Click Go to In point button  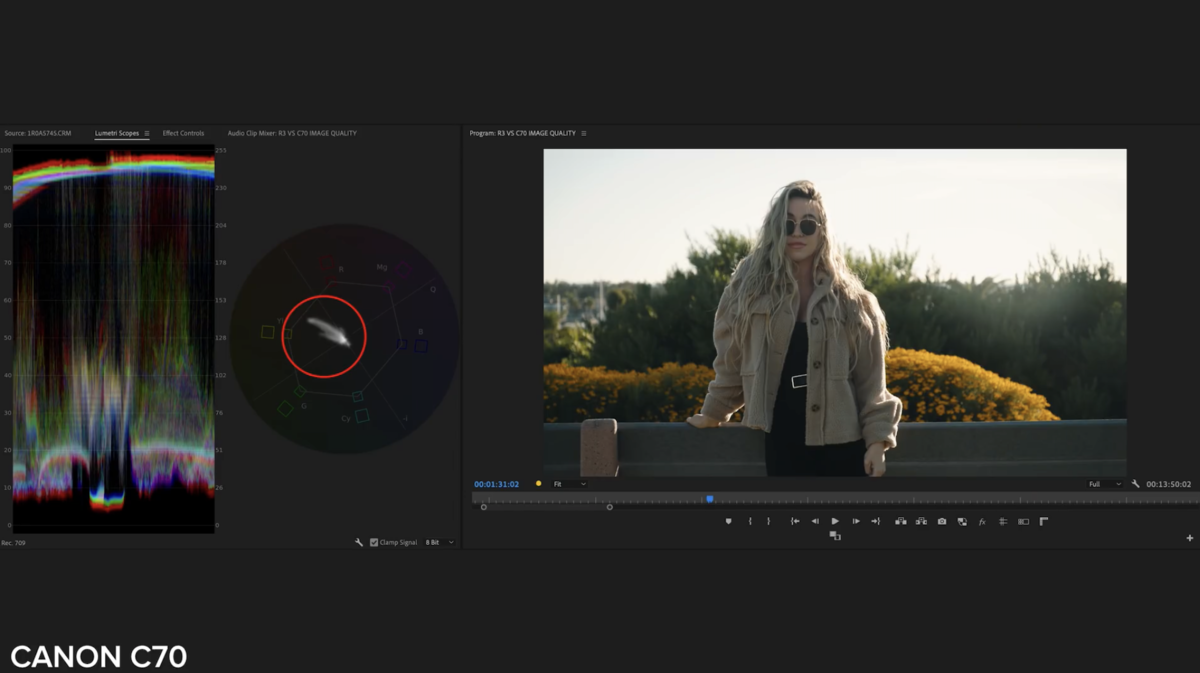[795, 521]
